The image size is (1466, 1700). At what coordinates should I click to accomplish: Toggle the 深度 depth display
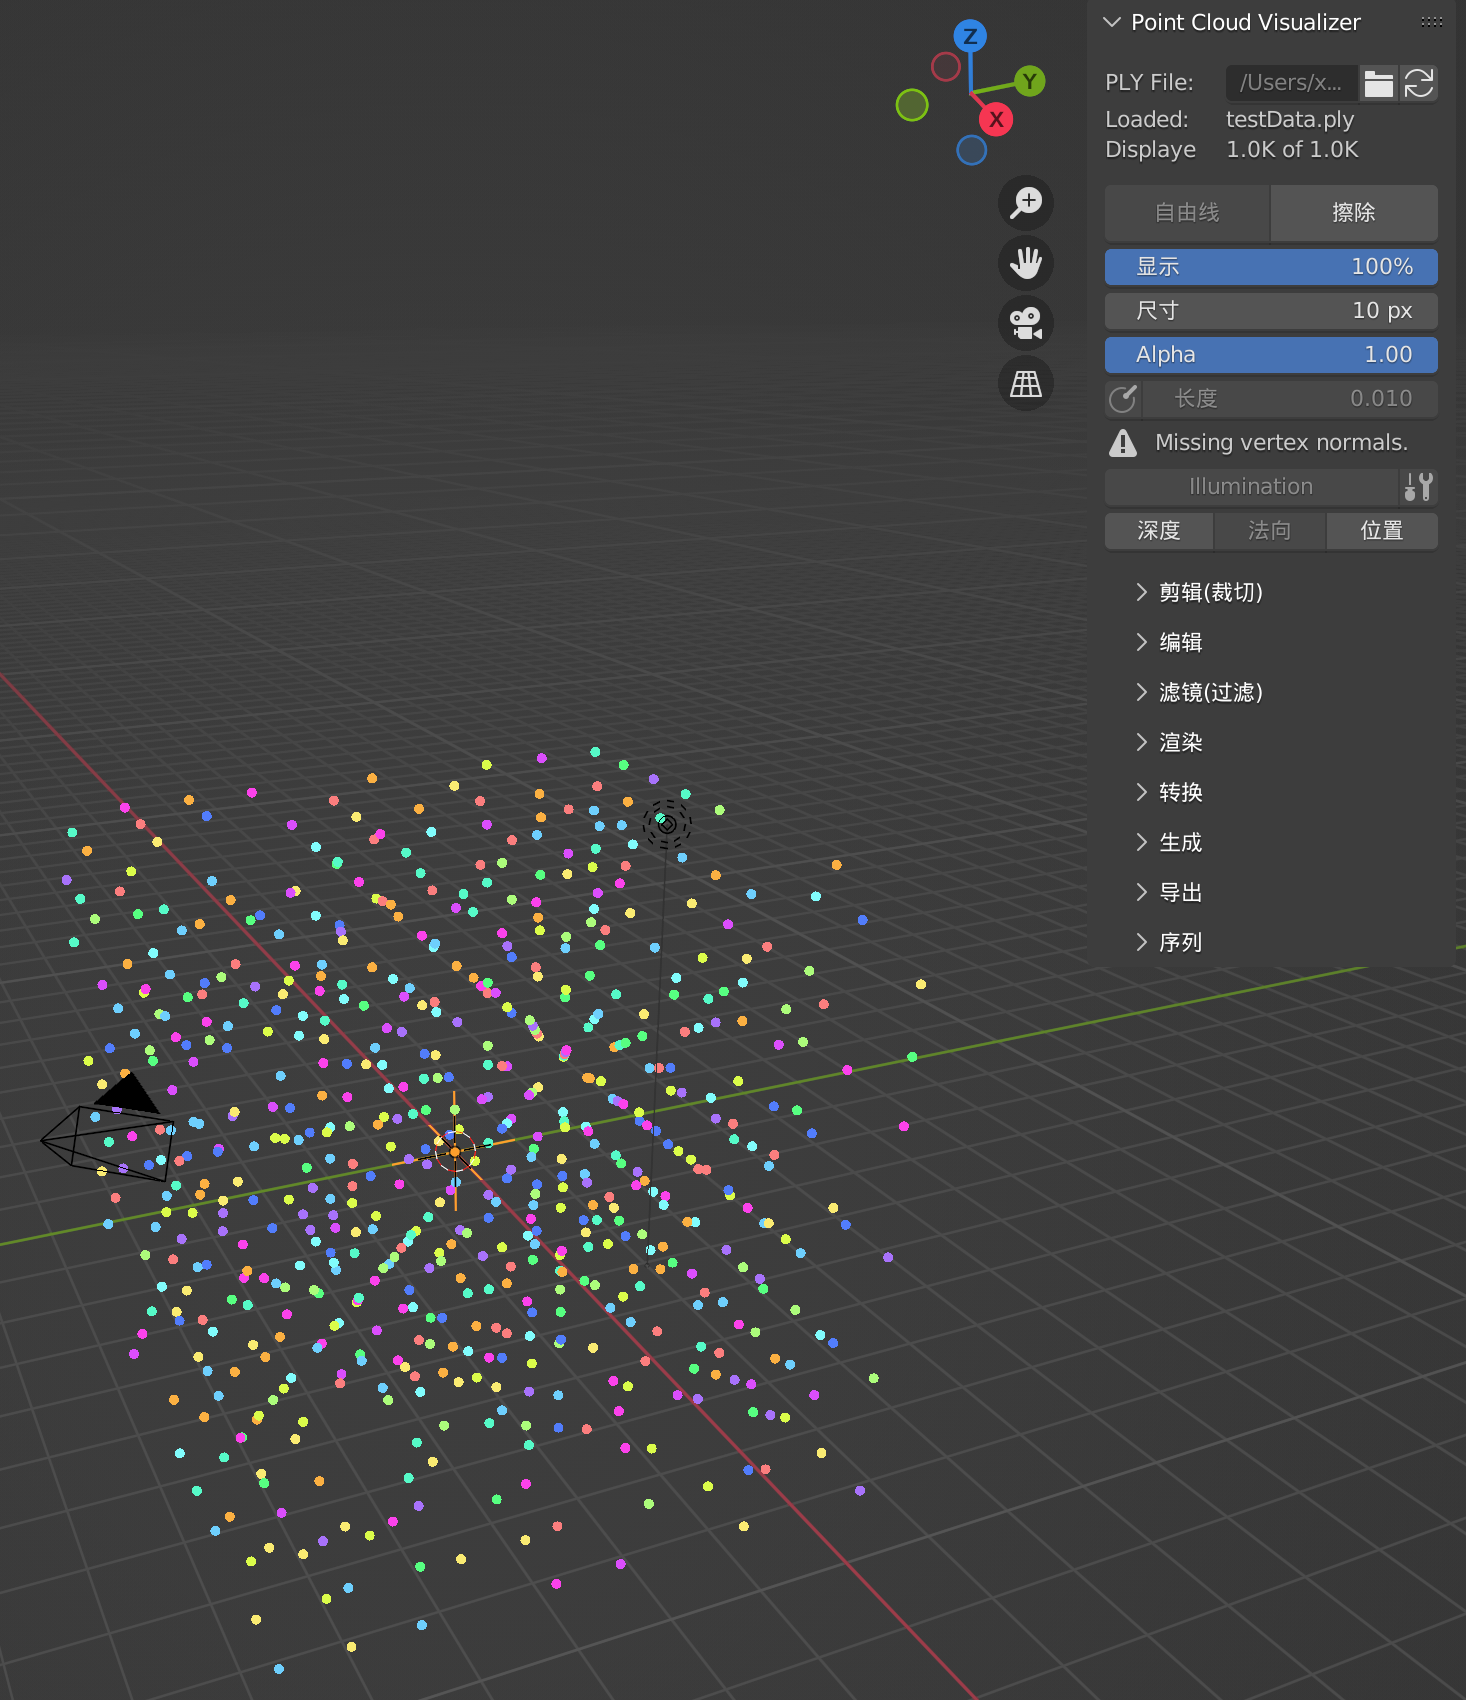pos(1159,531)
